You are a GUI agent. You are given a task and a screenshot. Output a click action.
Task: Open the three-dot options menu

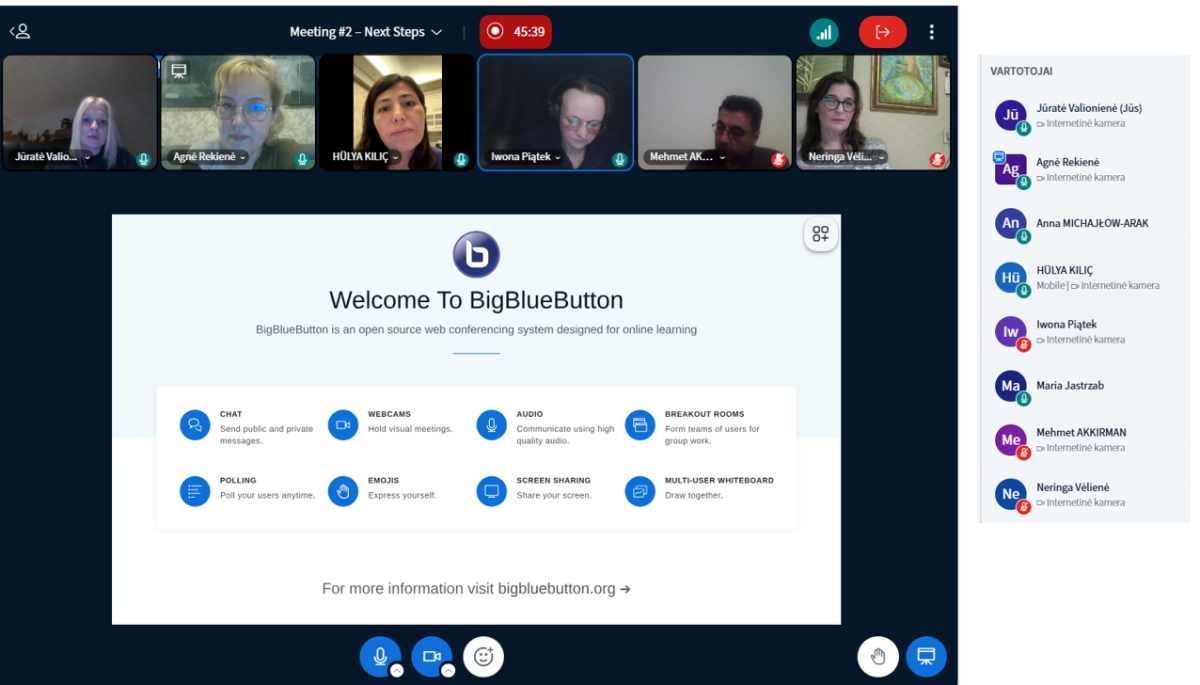point(931,32)
